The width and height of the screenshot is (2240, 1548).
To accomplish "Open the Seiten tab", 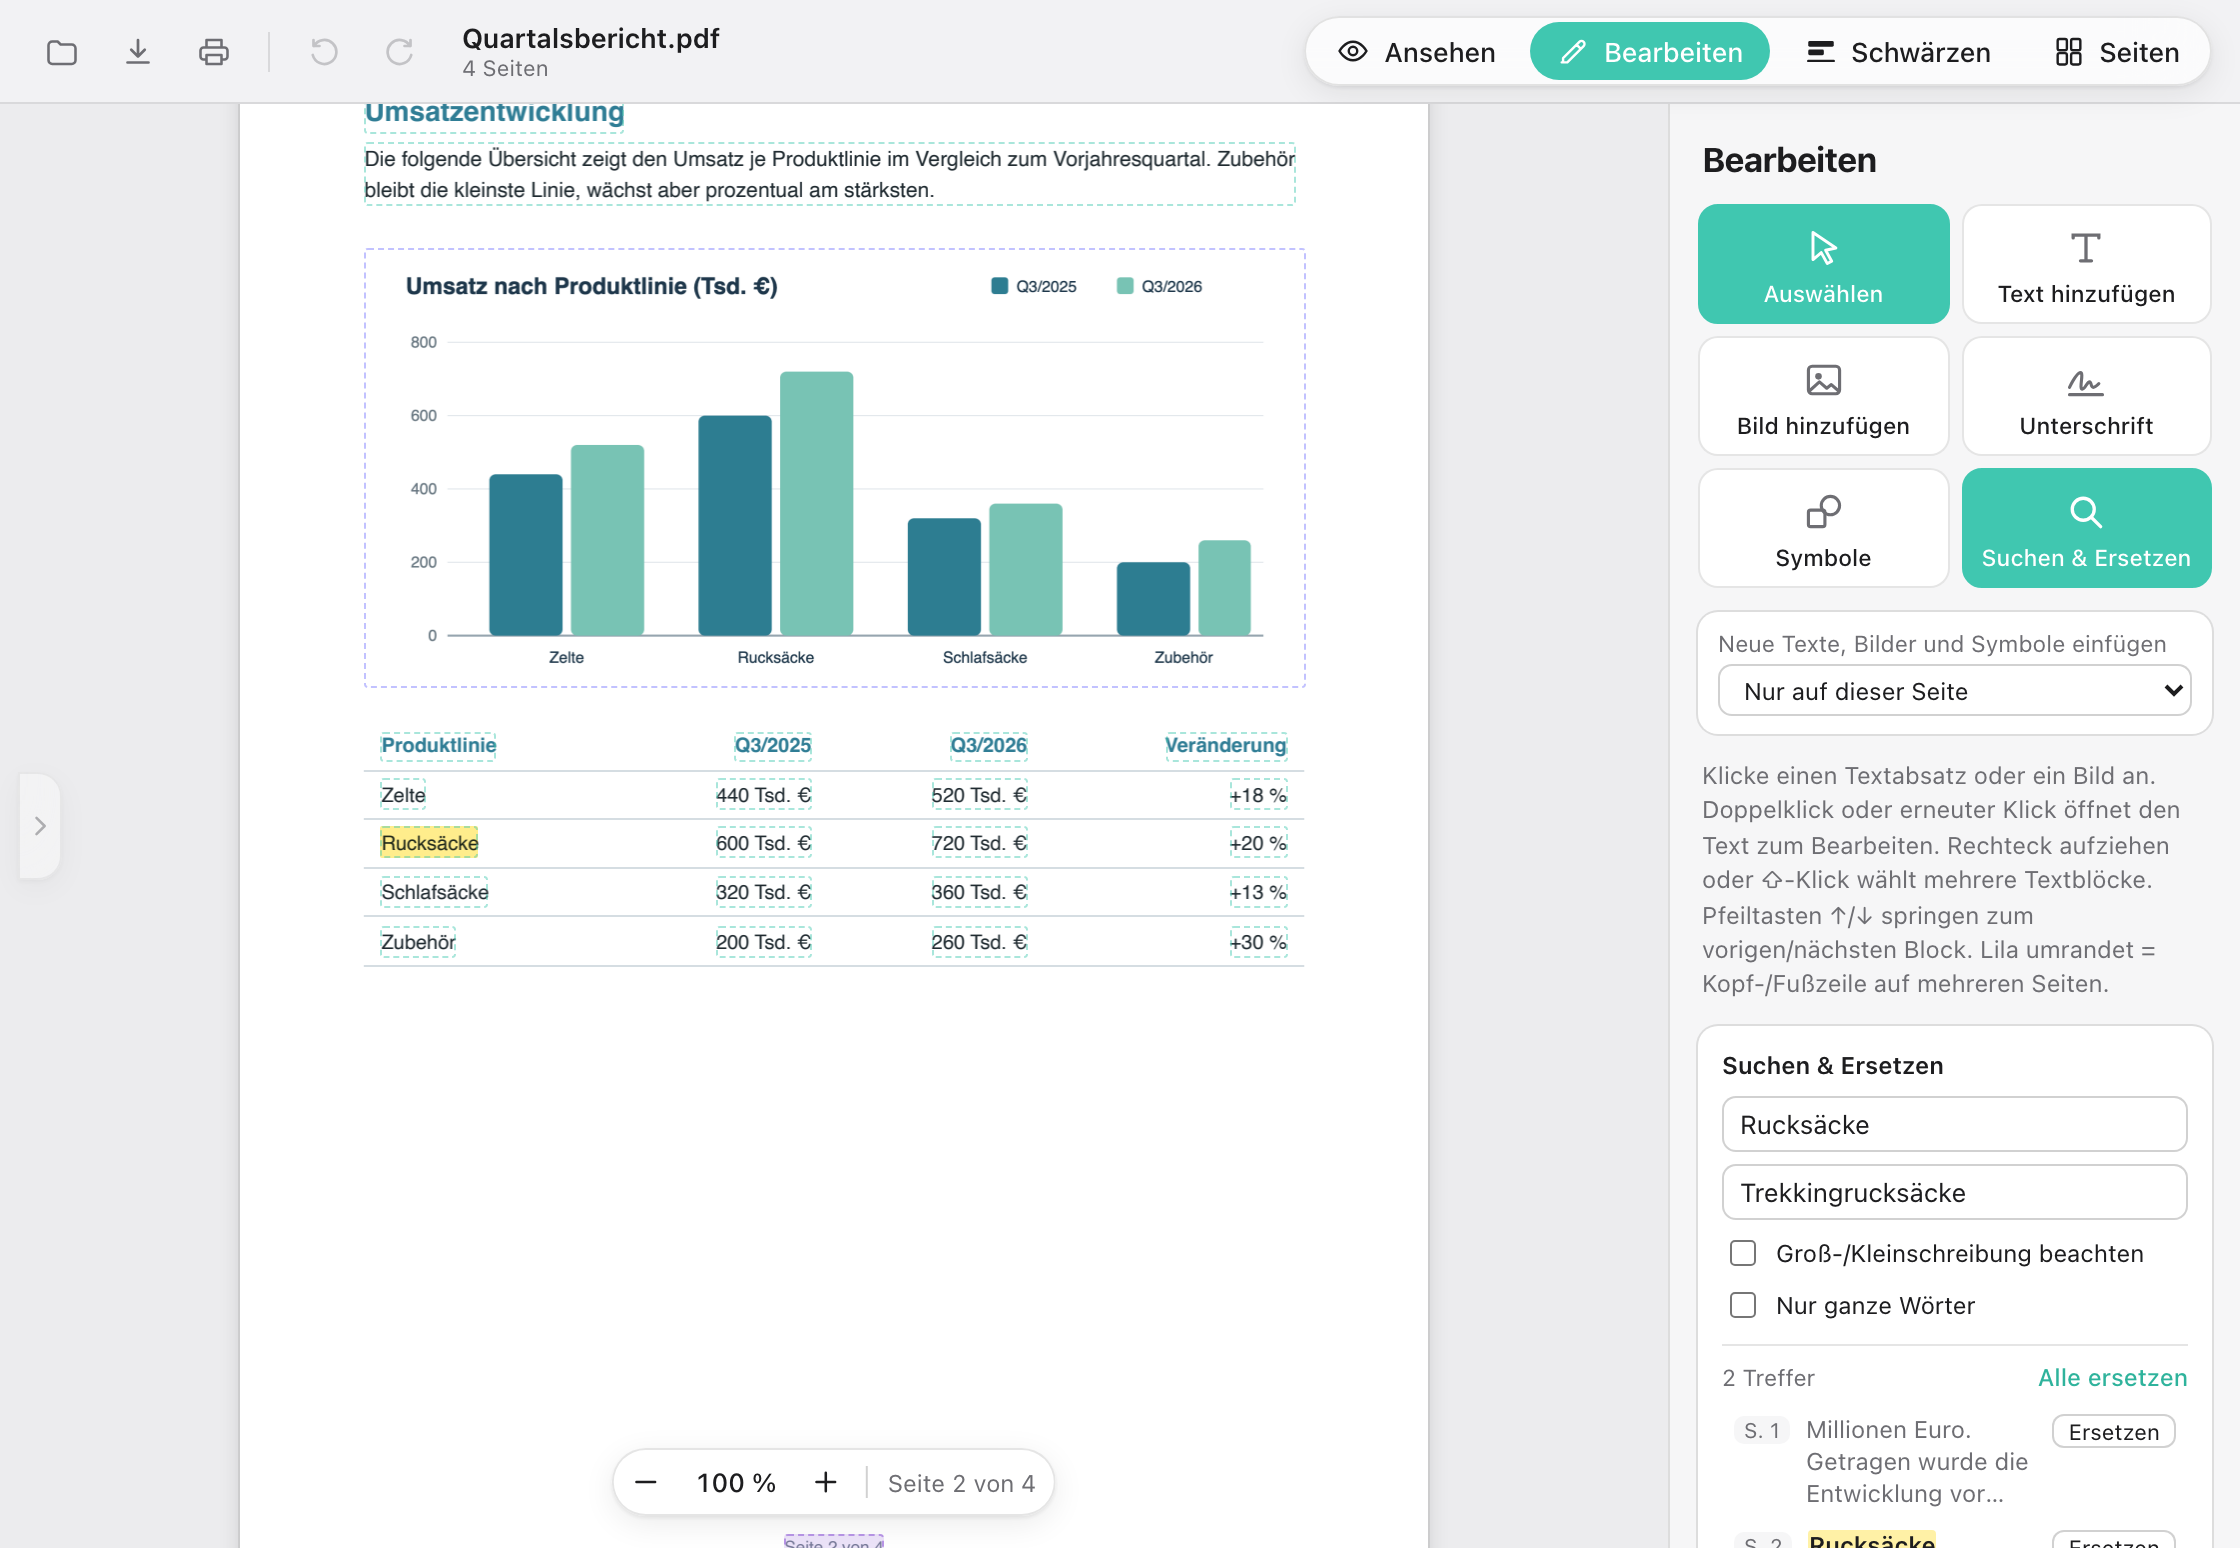I will [x=2117, y=52].
